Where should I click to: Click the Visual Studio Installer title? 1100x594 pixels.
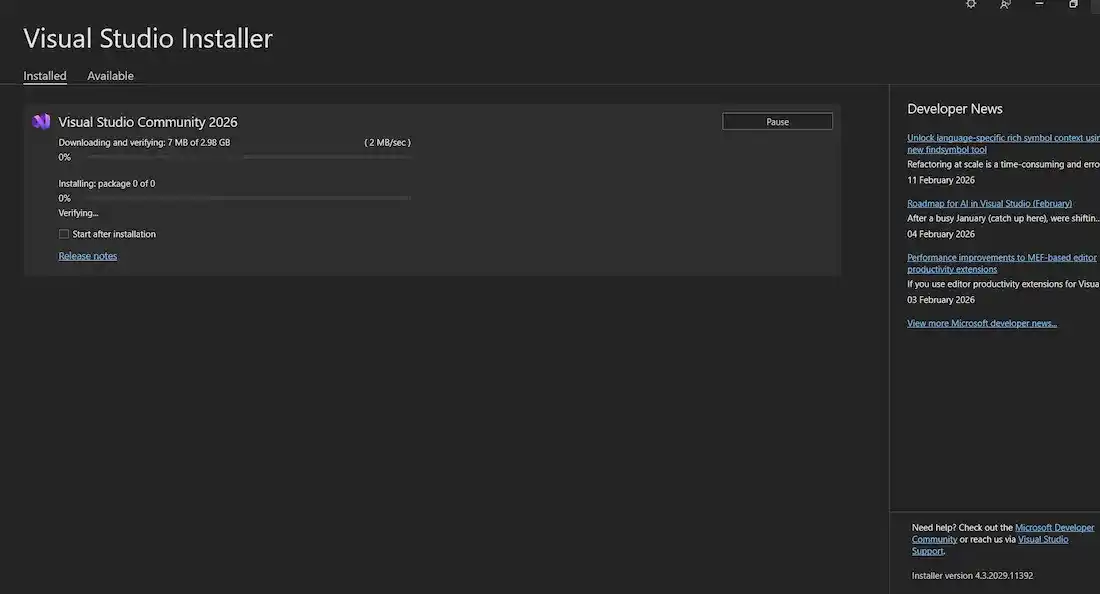coord(148,39)
